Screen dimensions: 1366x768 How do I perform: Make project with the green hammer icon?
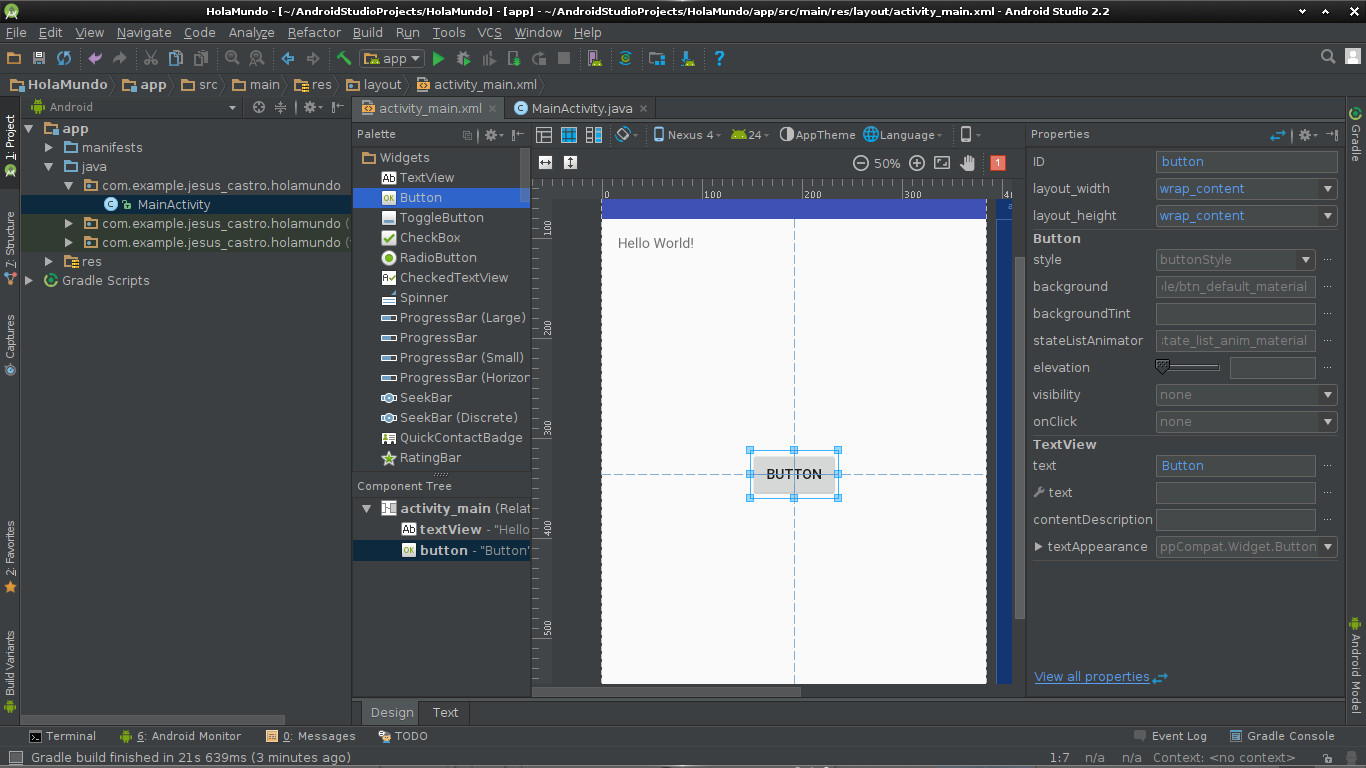pos(344,58)
